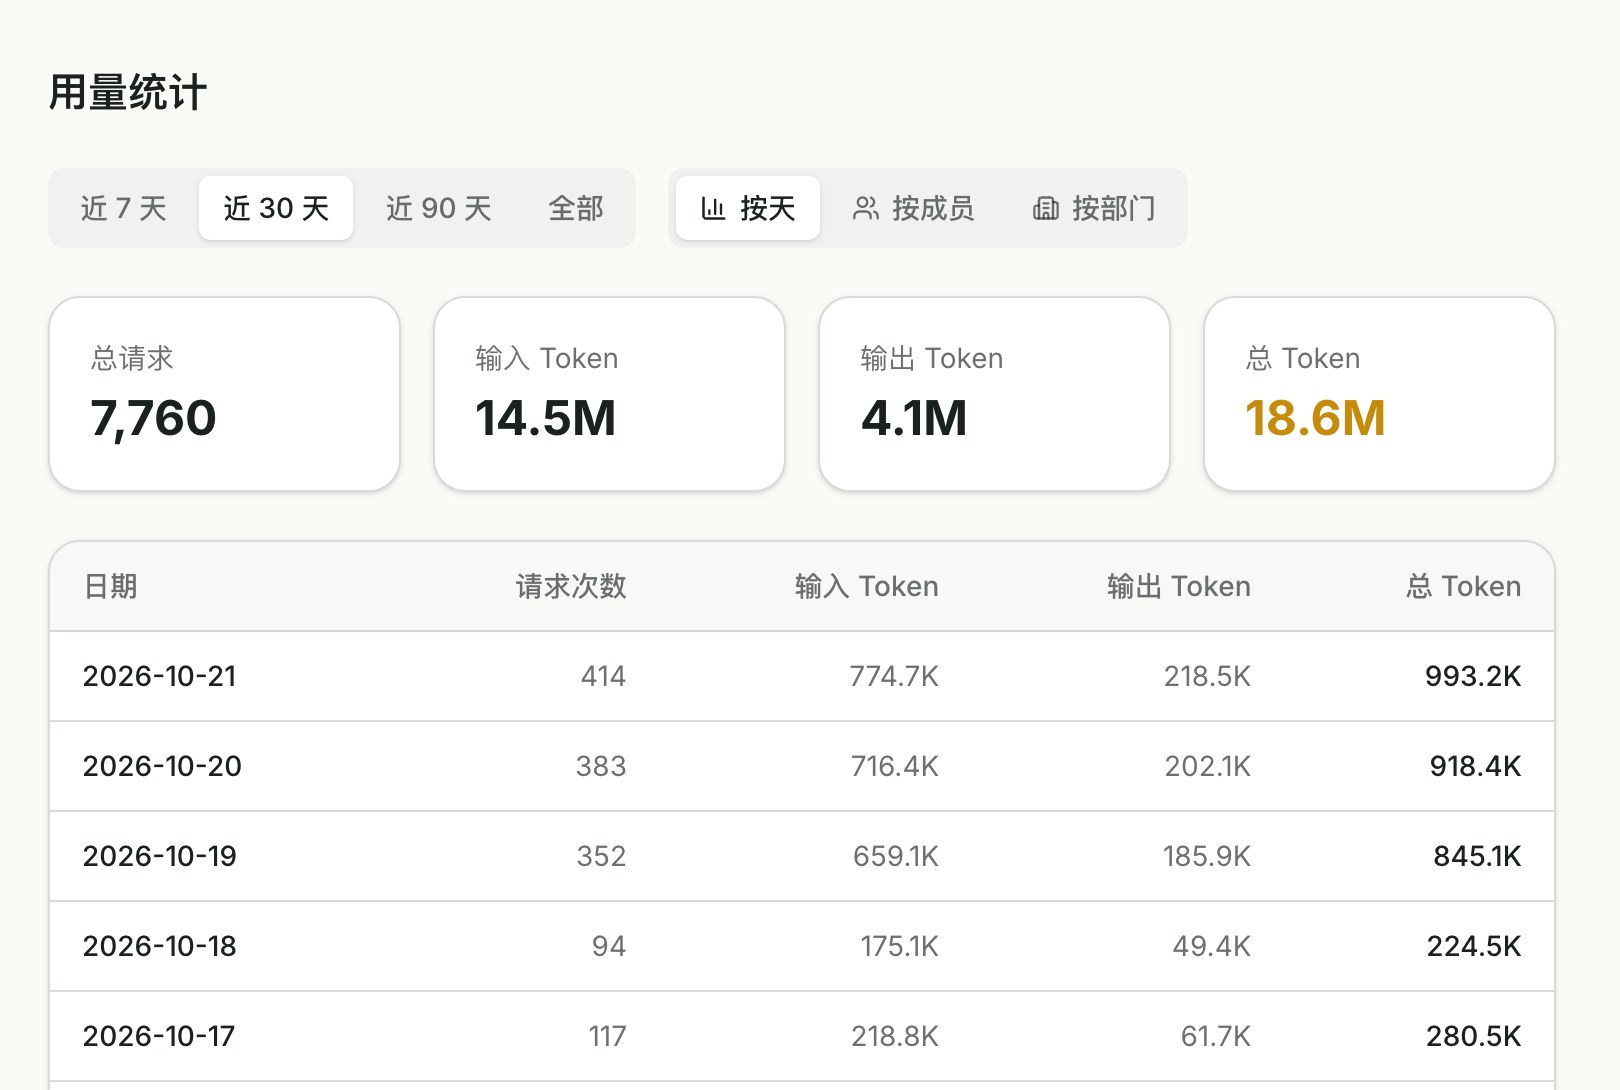Click the 280.5K total token value
1620x1090 pixels.
point(1474,1036)
